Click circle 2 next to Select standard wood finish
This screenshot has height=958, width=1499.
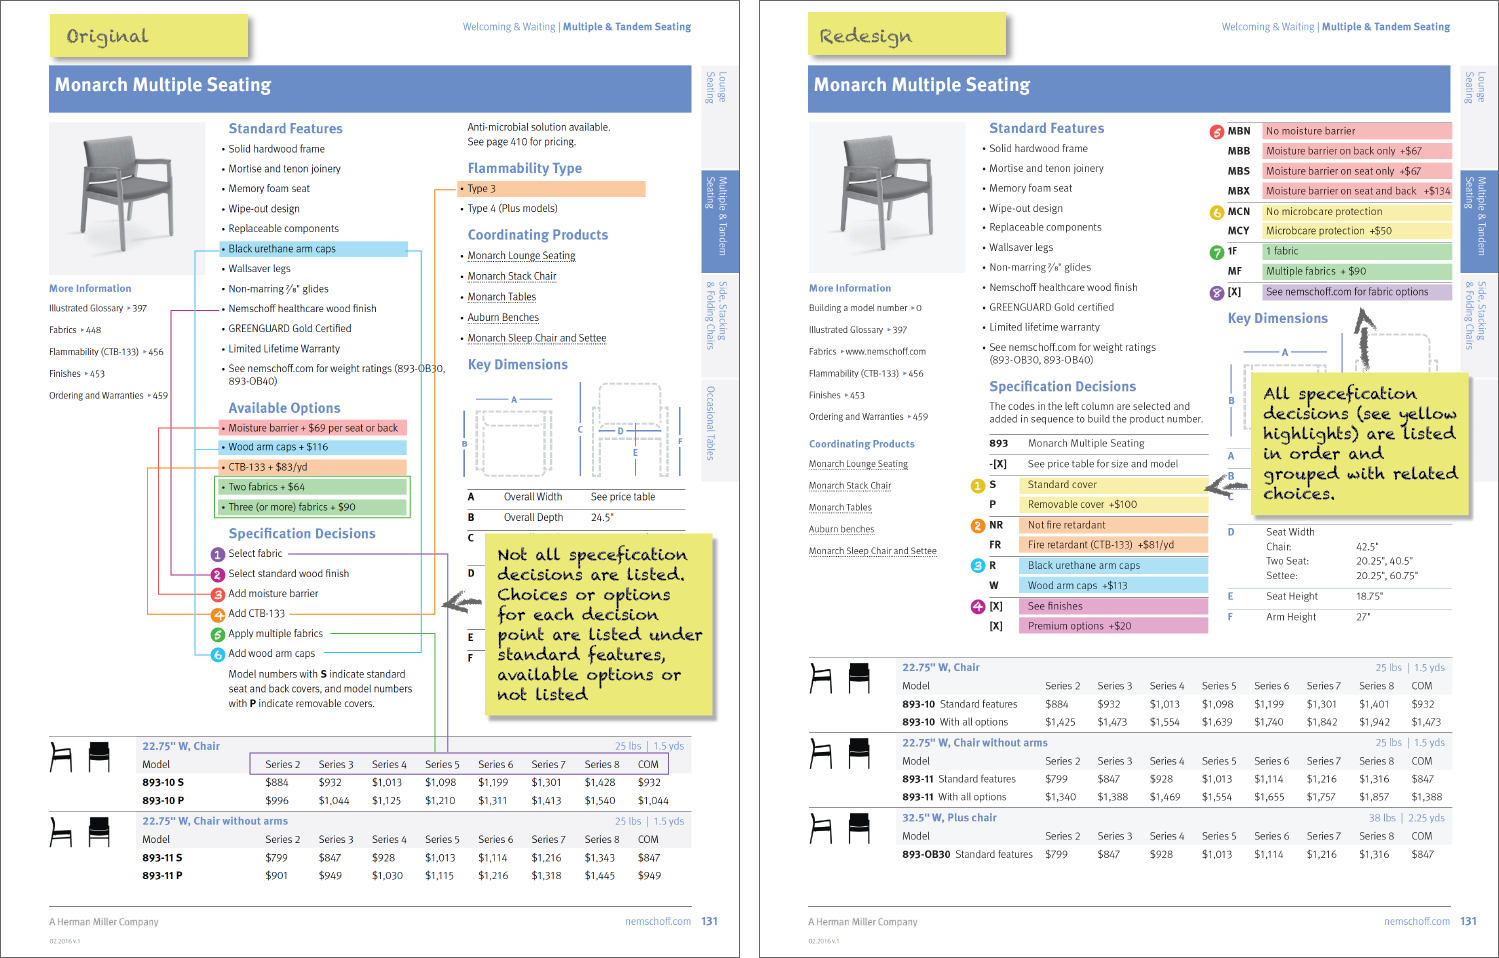217,574
